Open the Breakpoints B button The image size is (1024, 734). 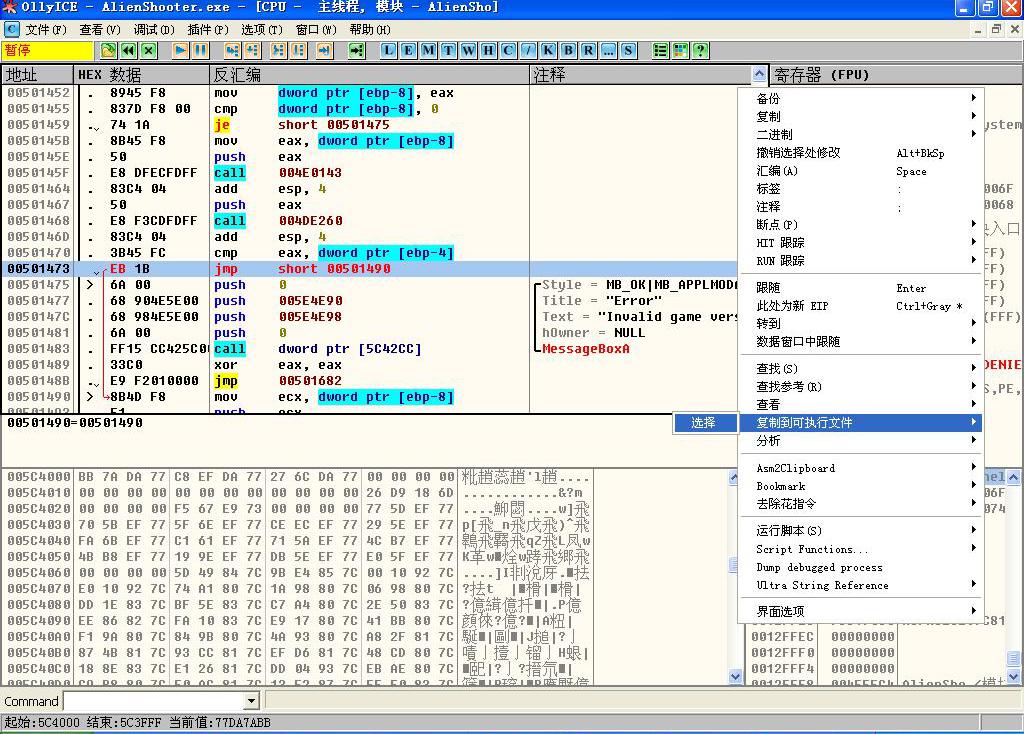tap(568, 50)
